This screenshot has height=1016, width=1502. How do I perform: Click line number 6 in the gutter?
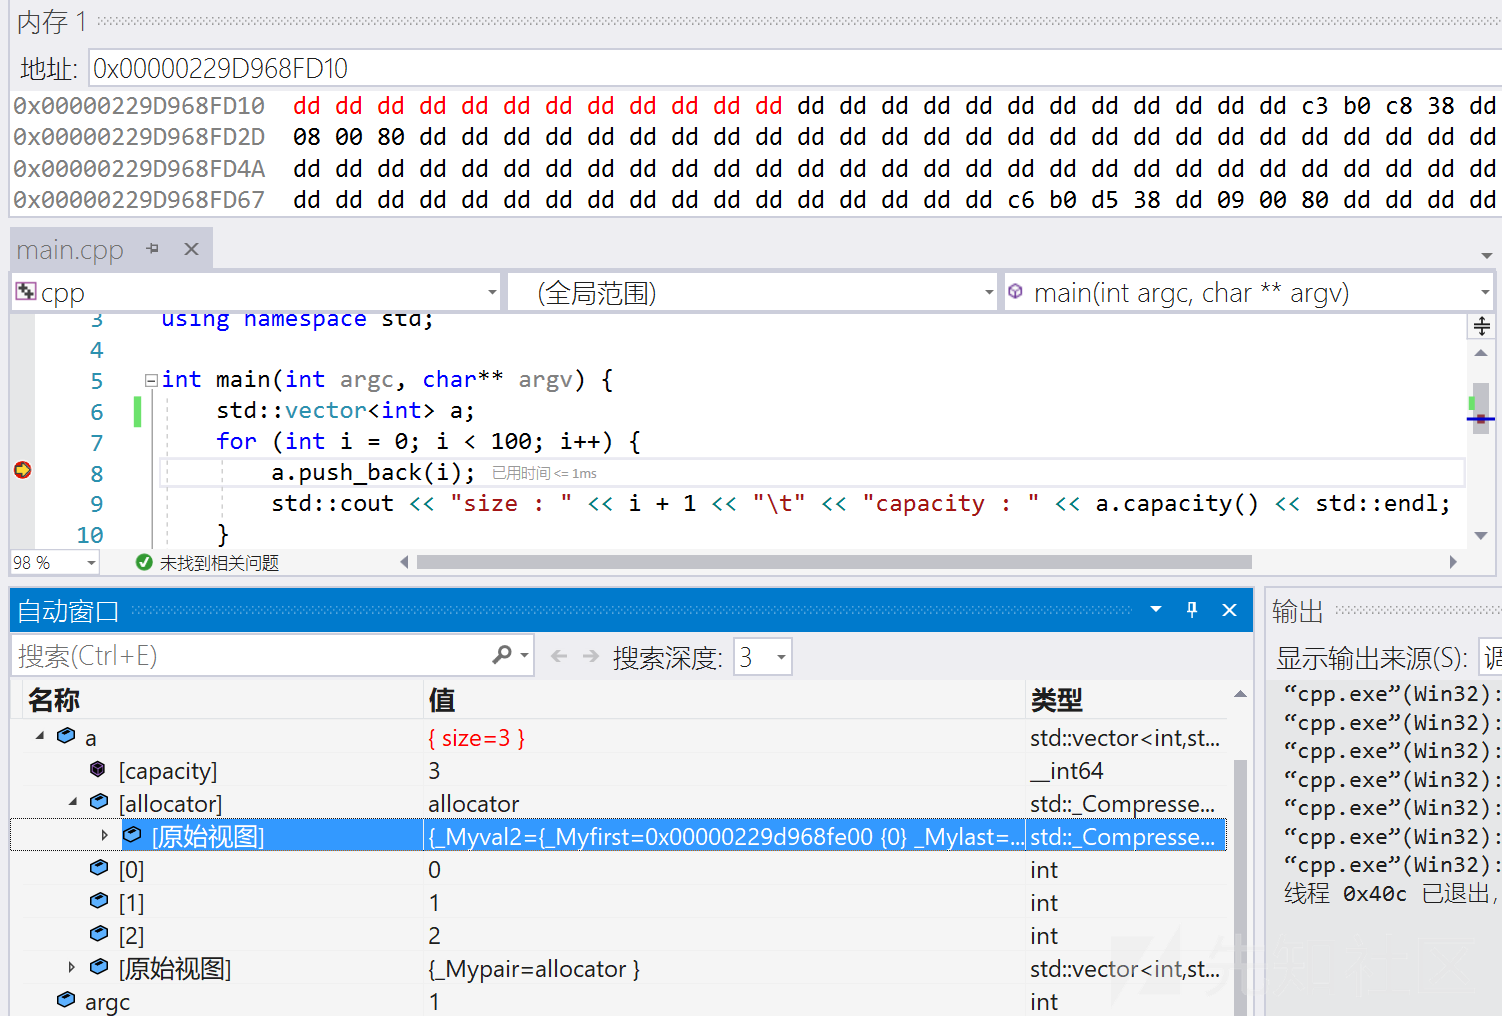96,411
